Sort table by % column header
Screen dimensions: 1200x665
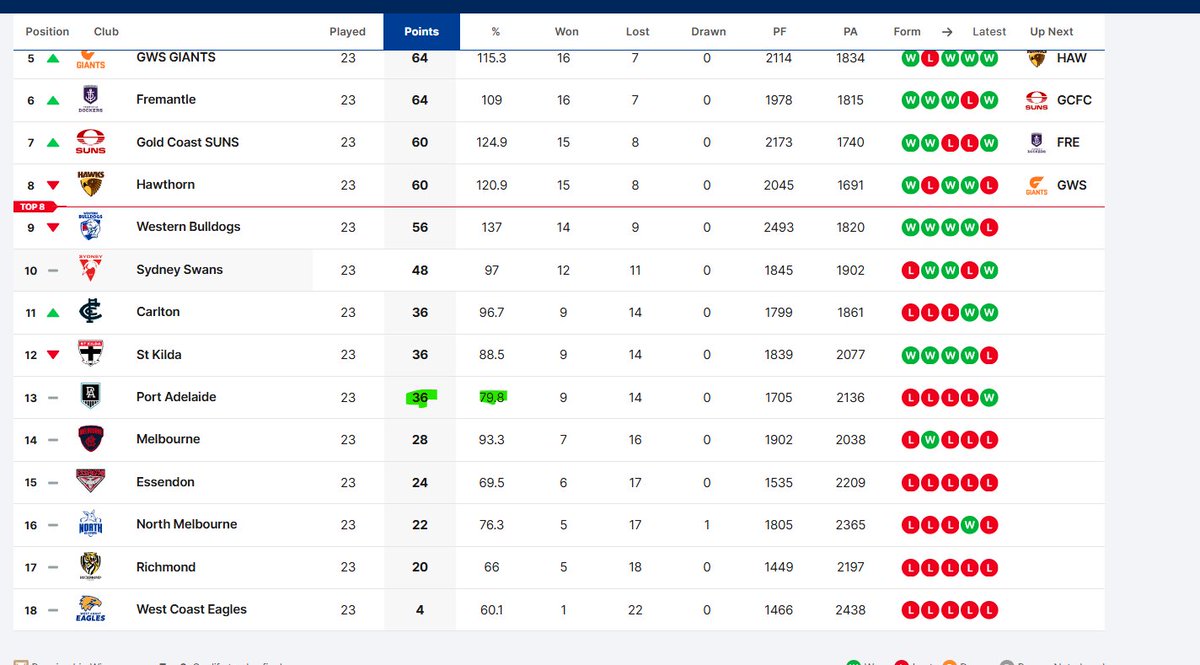click(495, 31)
